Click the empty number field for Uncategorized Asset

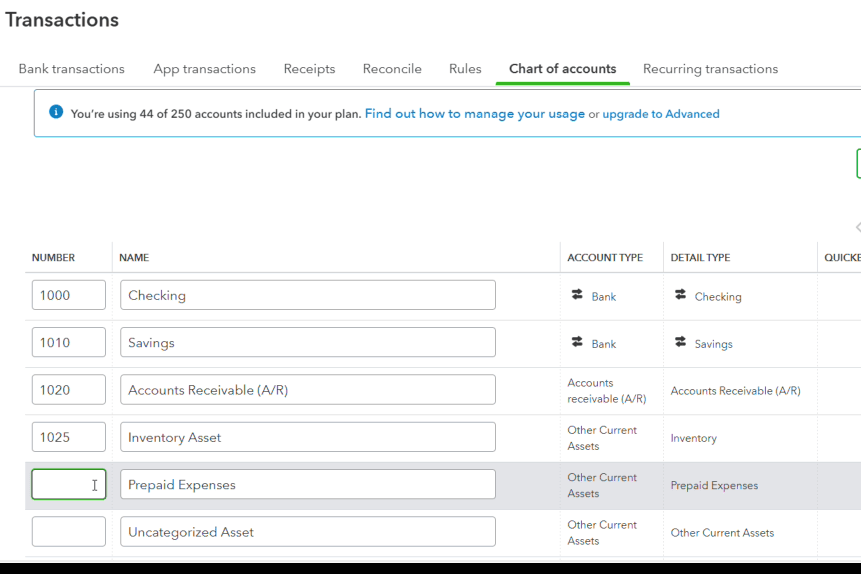tap(69, 532)
